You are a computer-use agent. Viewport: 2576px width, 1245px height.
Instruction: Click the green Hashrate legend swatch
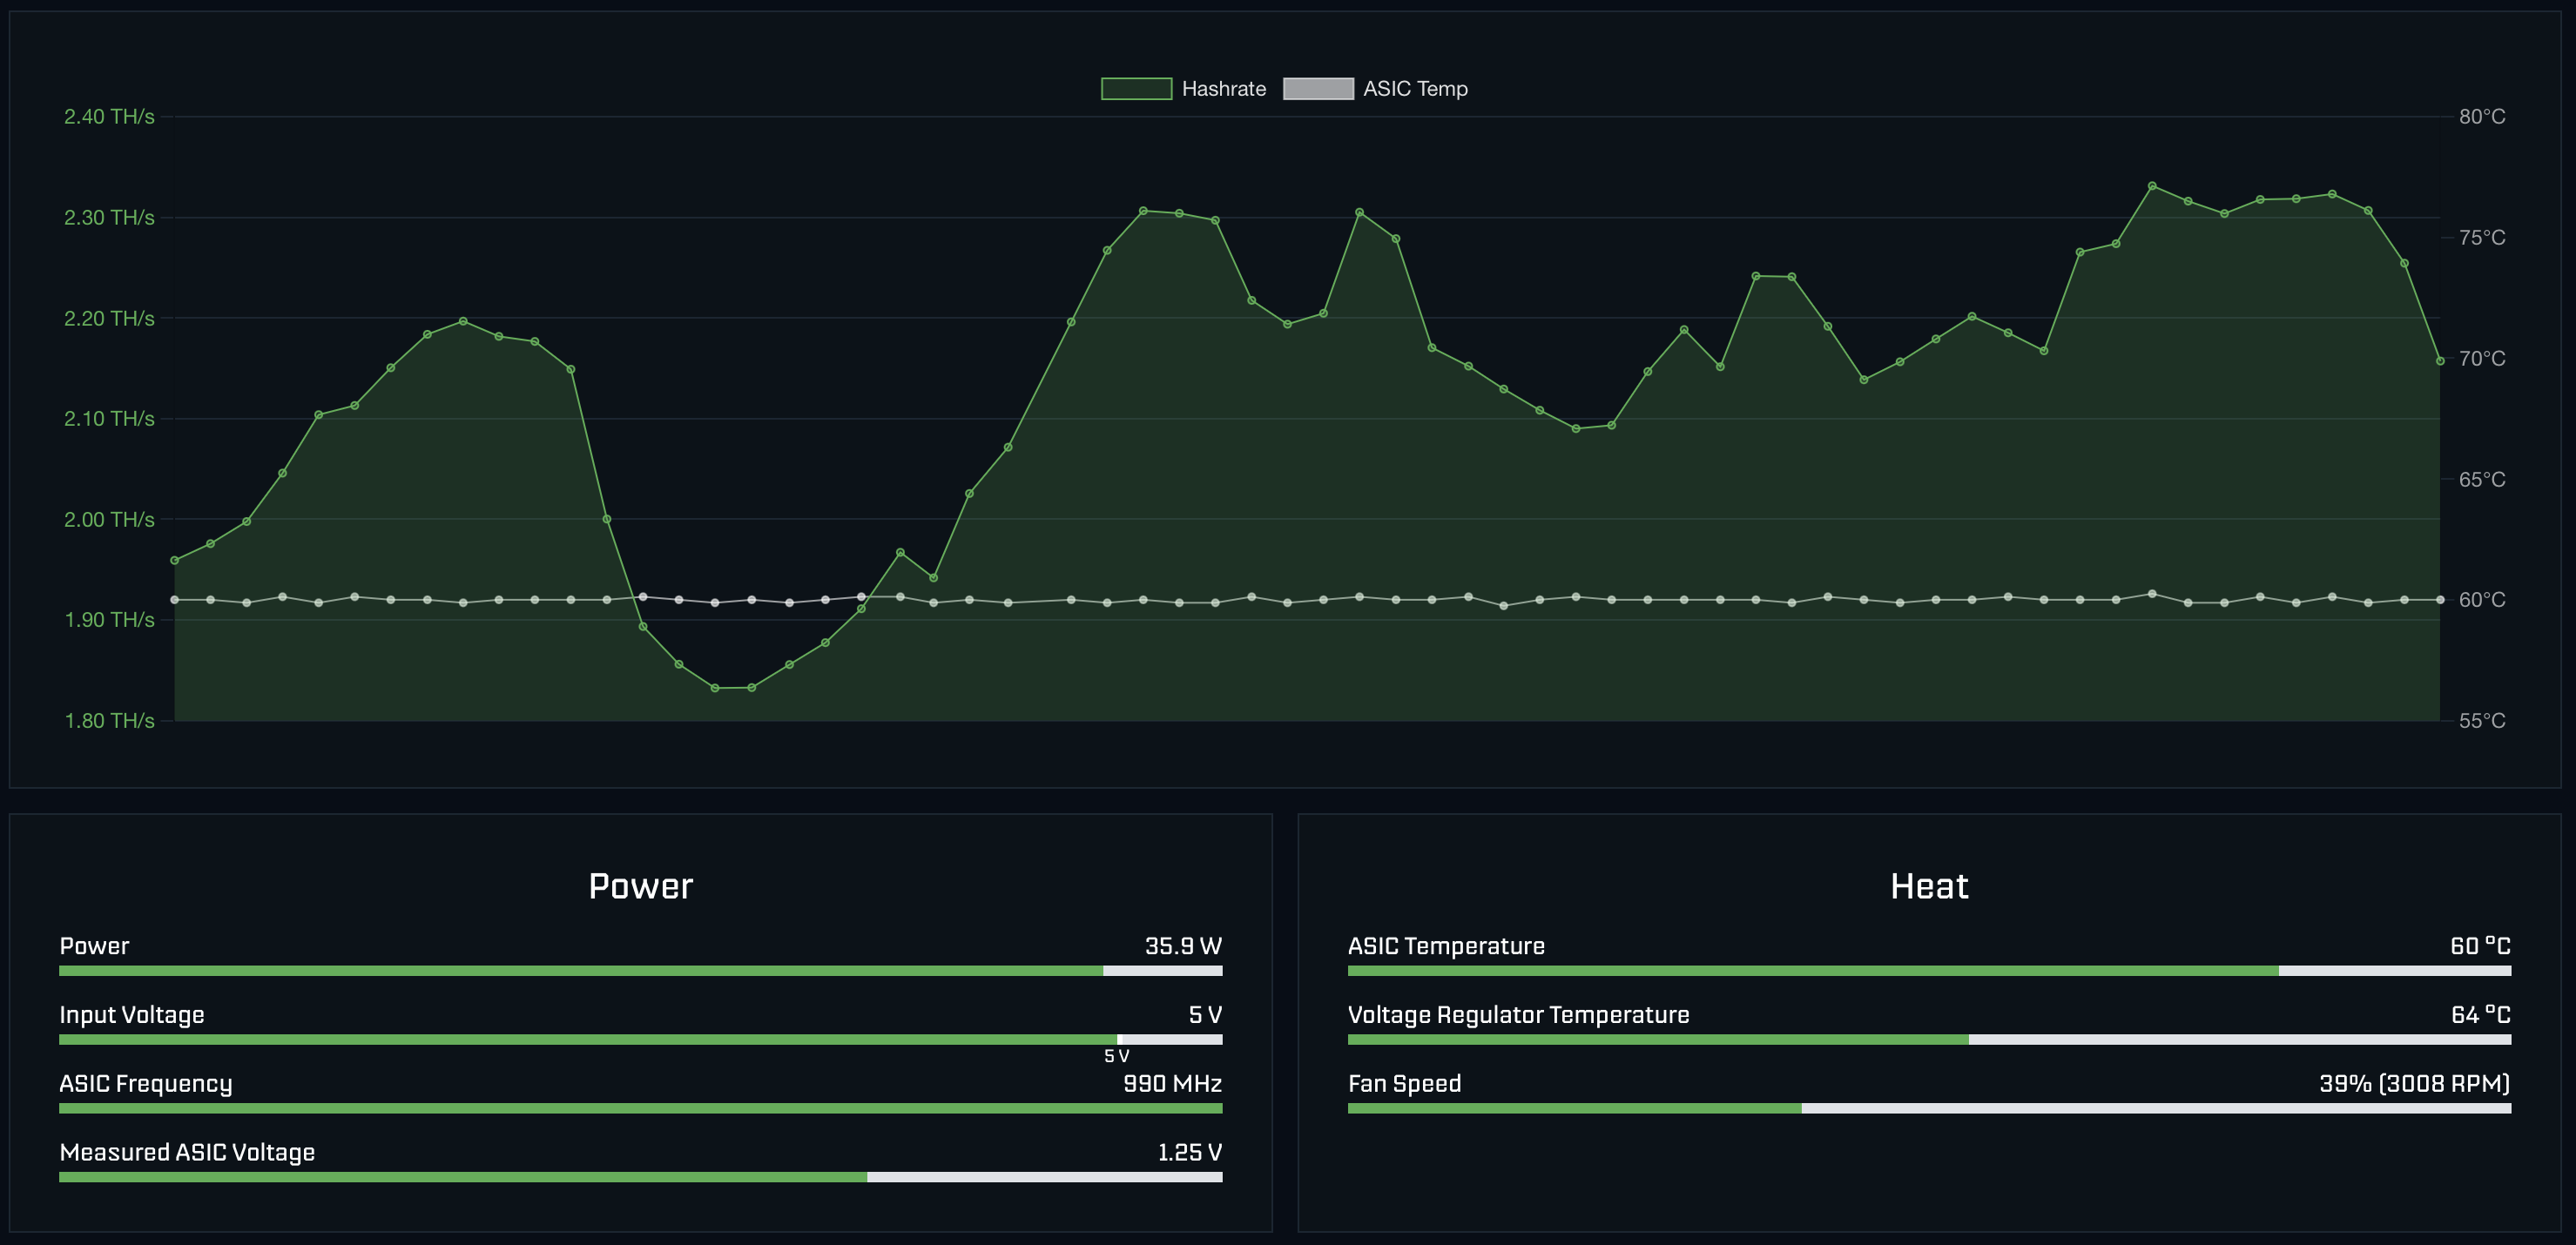tap(1136, 89)
